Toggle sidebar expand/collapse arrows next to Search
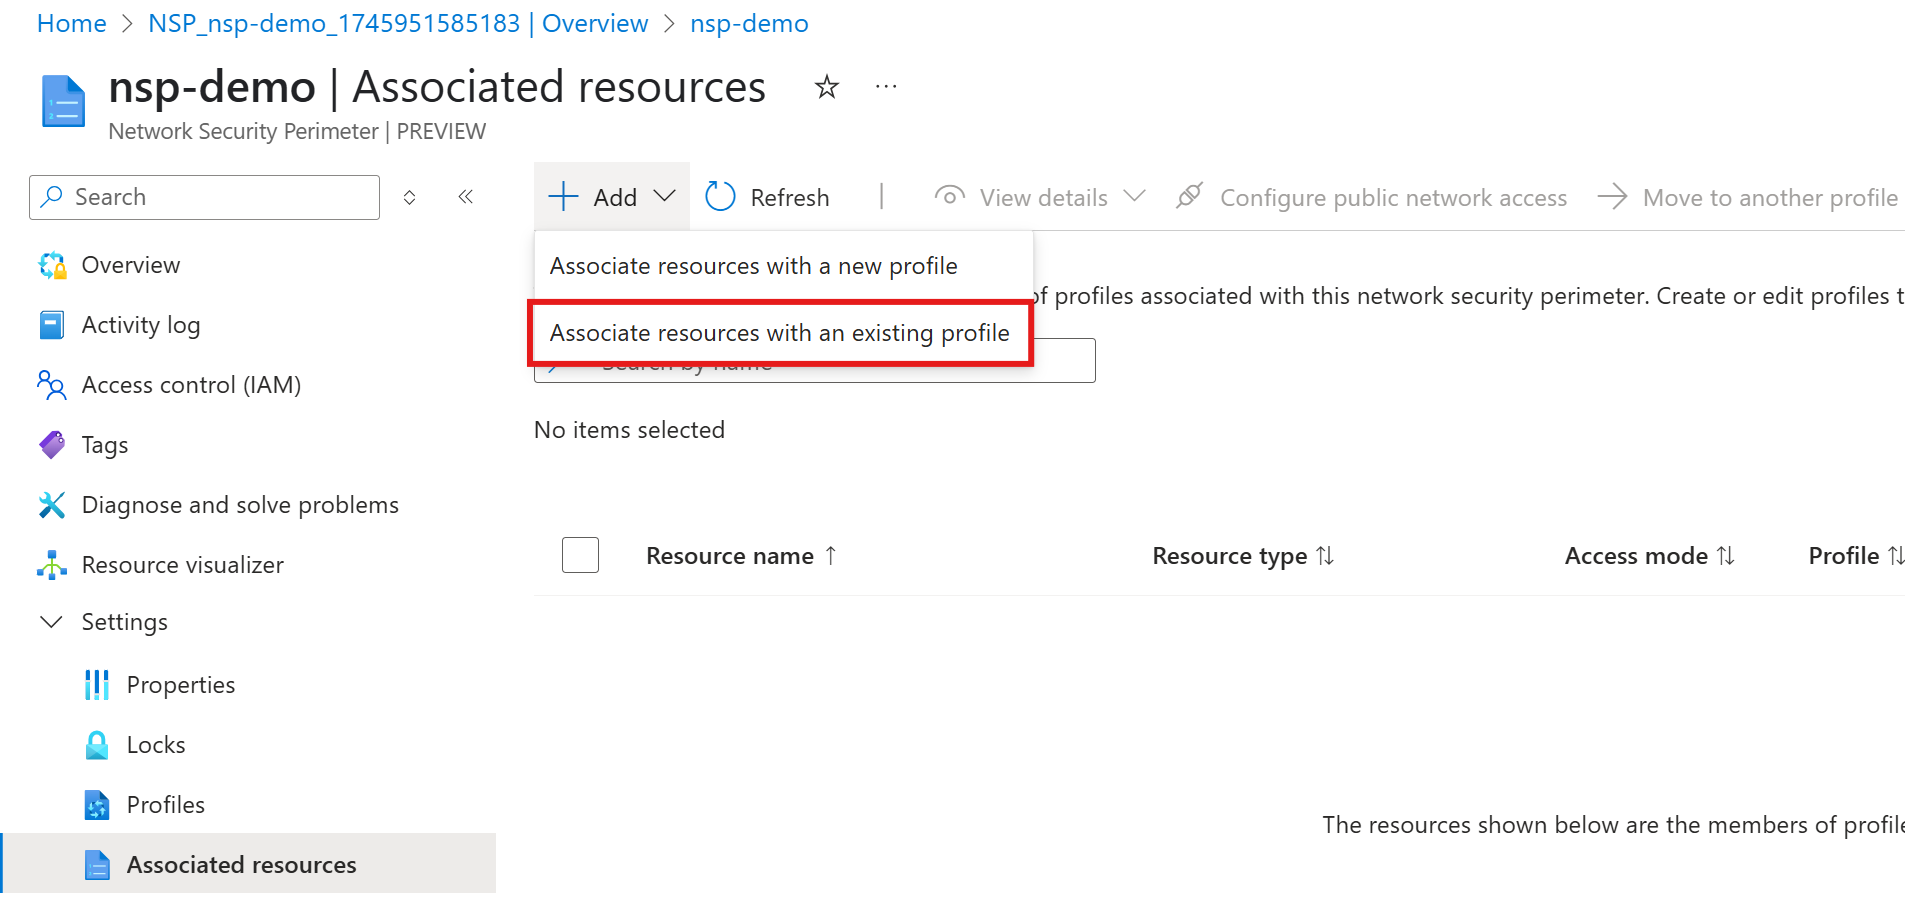1905x901 pixels. [x=409, y=197]
